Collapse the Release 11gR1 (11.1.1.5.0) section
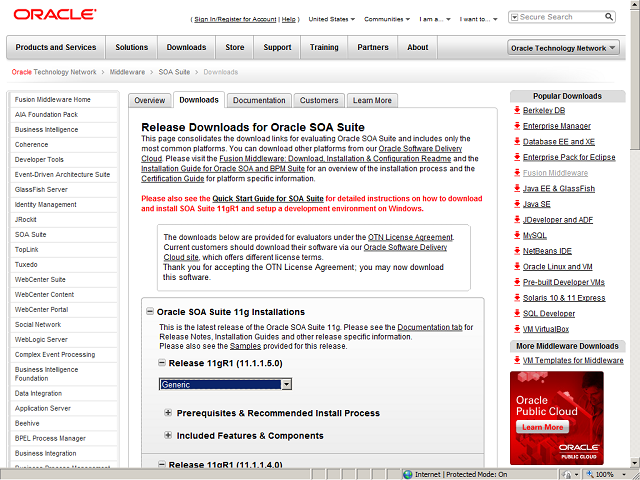The height and width of the screenshot is (480, 640). (160, 363)
